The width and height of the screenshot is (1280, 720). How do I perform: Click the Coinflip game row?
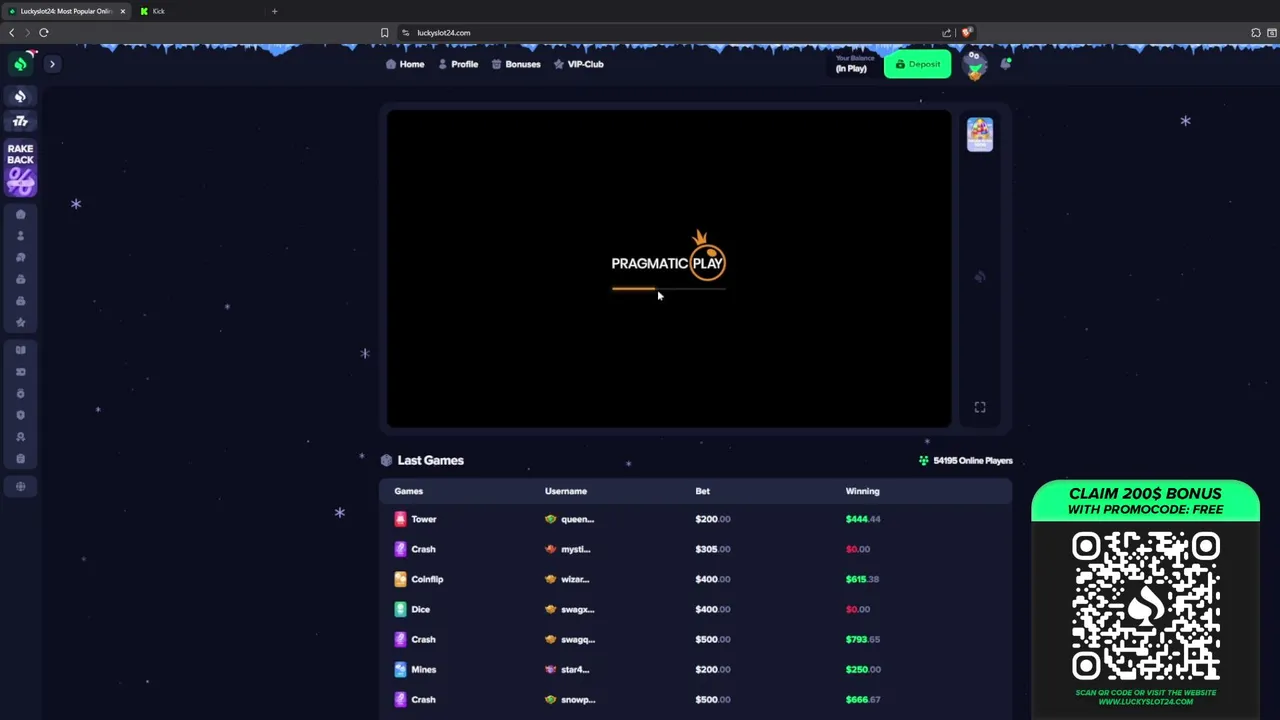(x=695, y=579)
